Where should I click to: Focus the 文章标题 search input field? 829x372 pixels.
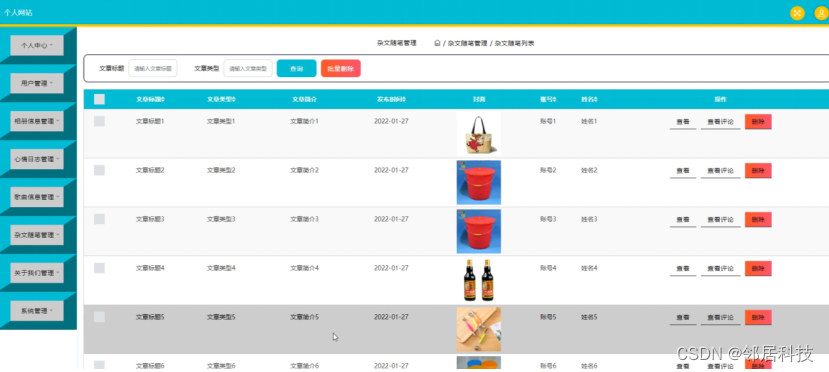point(153,69)
